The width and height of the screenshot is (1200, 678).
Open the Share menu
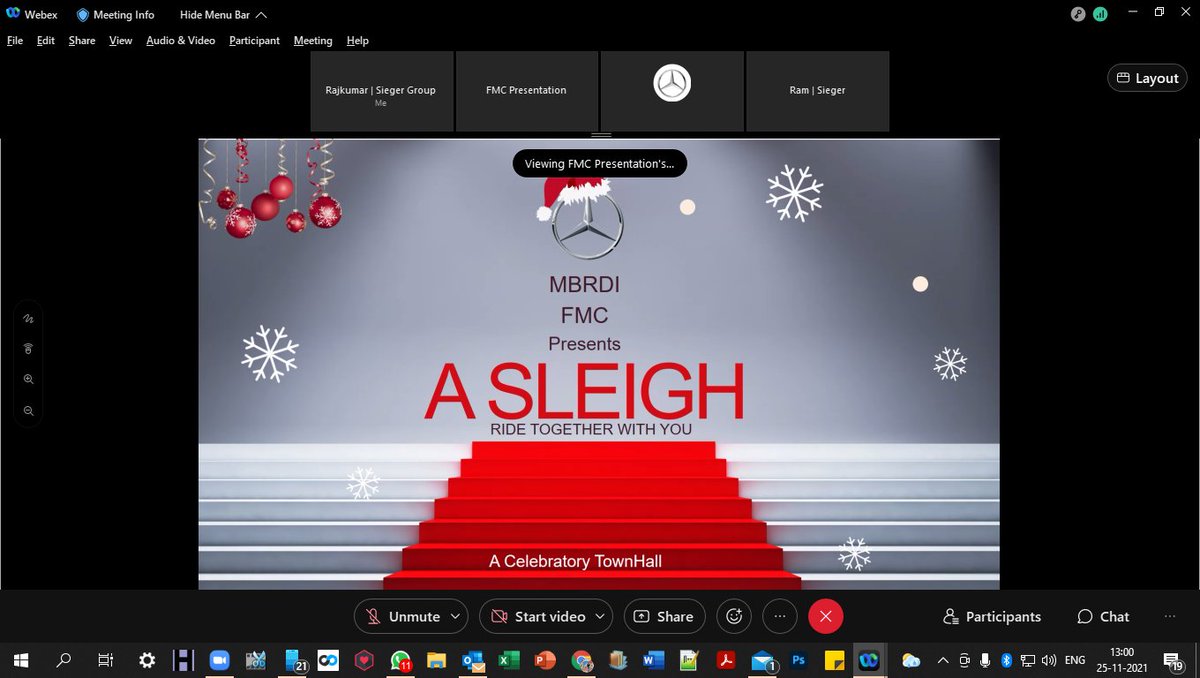[x=82, y=40]
